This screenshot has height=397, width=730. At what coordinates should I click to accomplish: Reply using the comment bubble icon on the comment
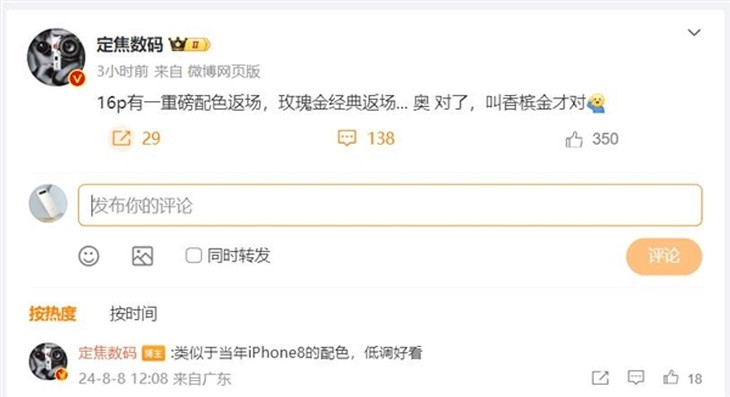click(636, 377)
